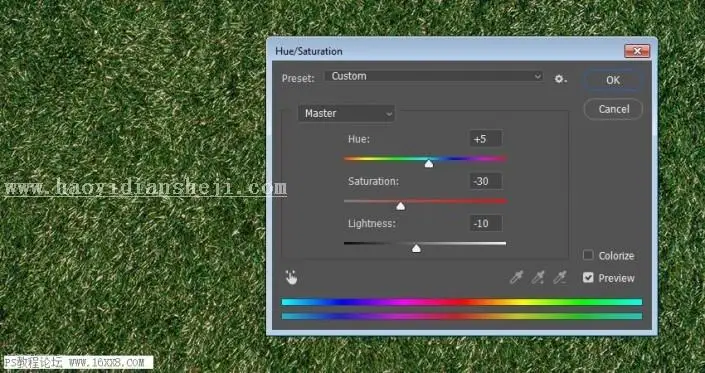Click the preset options gear icon

click(560, 79)
